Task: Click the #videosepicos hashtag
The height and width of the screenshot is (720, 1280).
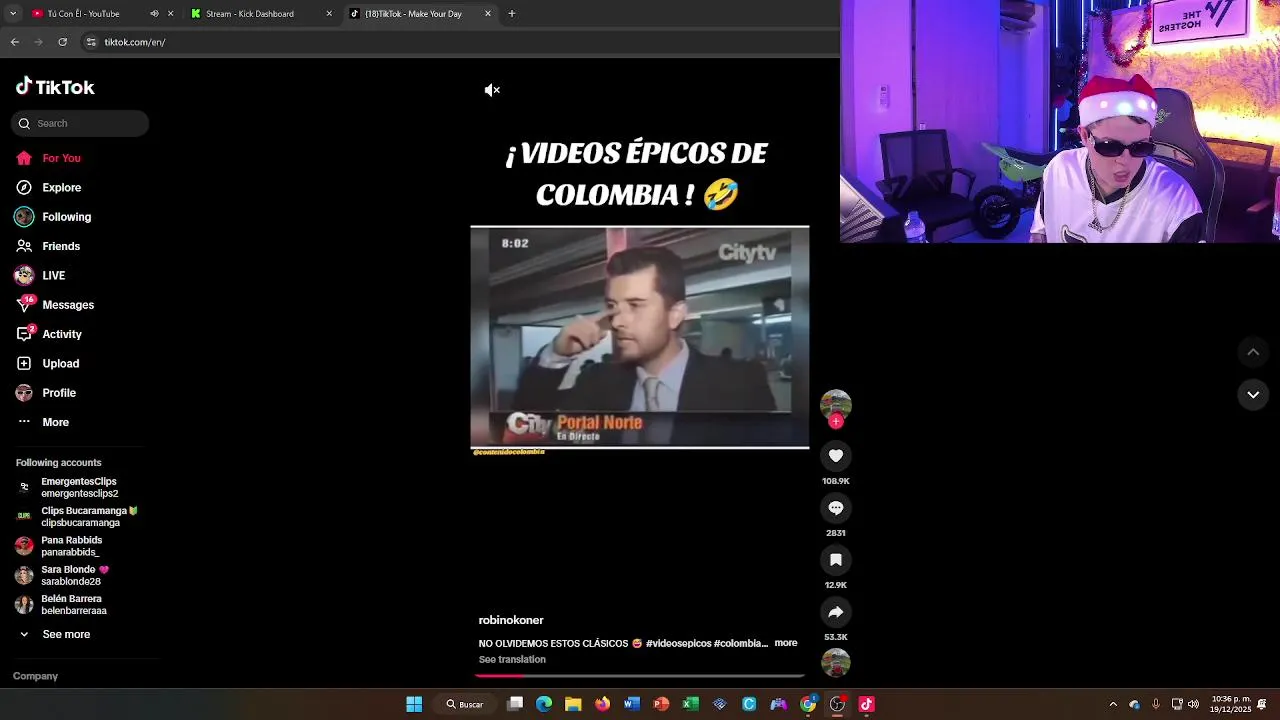Action: pyautogui.click(x=678, y=643)
